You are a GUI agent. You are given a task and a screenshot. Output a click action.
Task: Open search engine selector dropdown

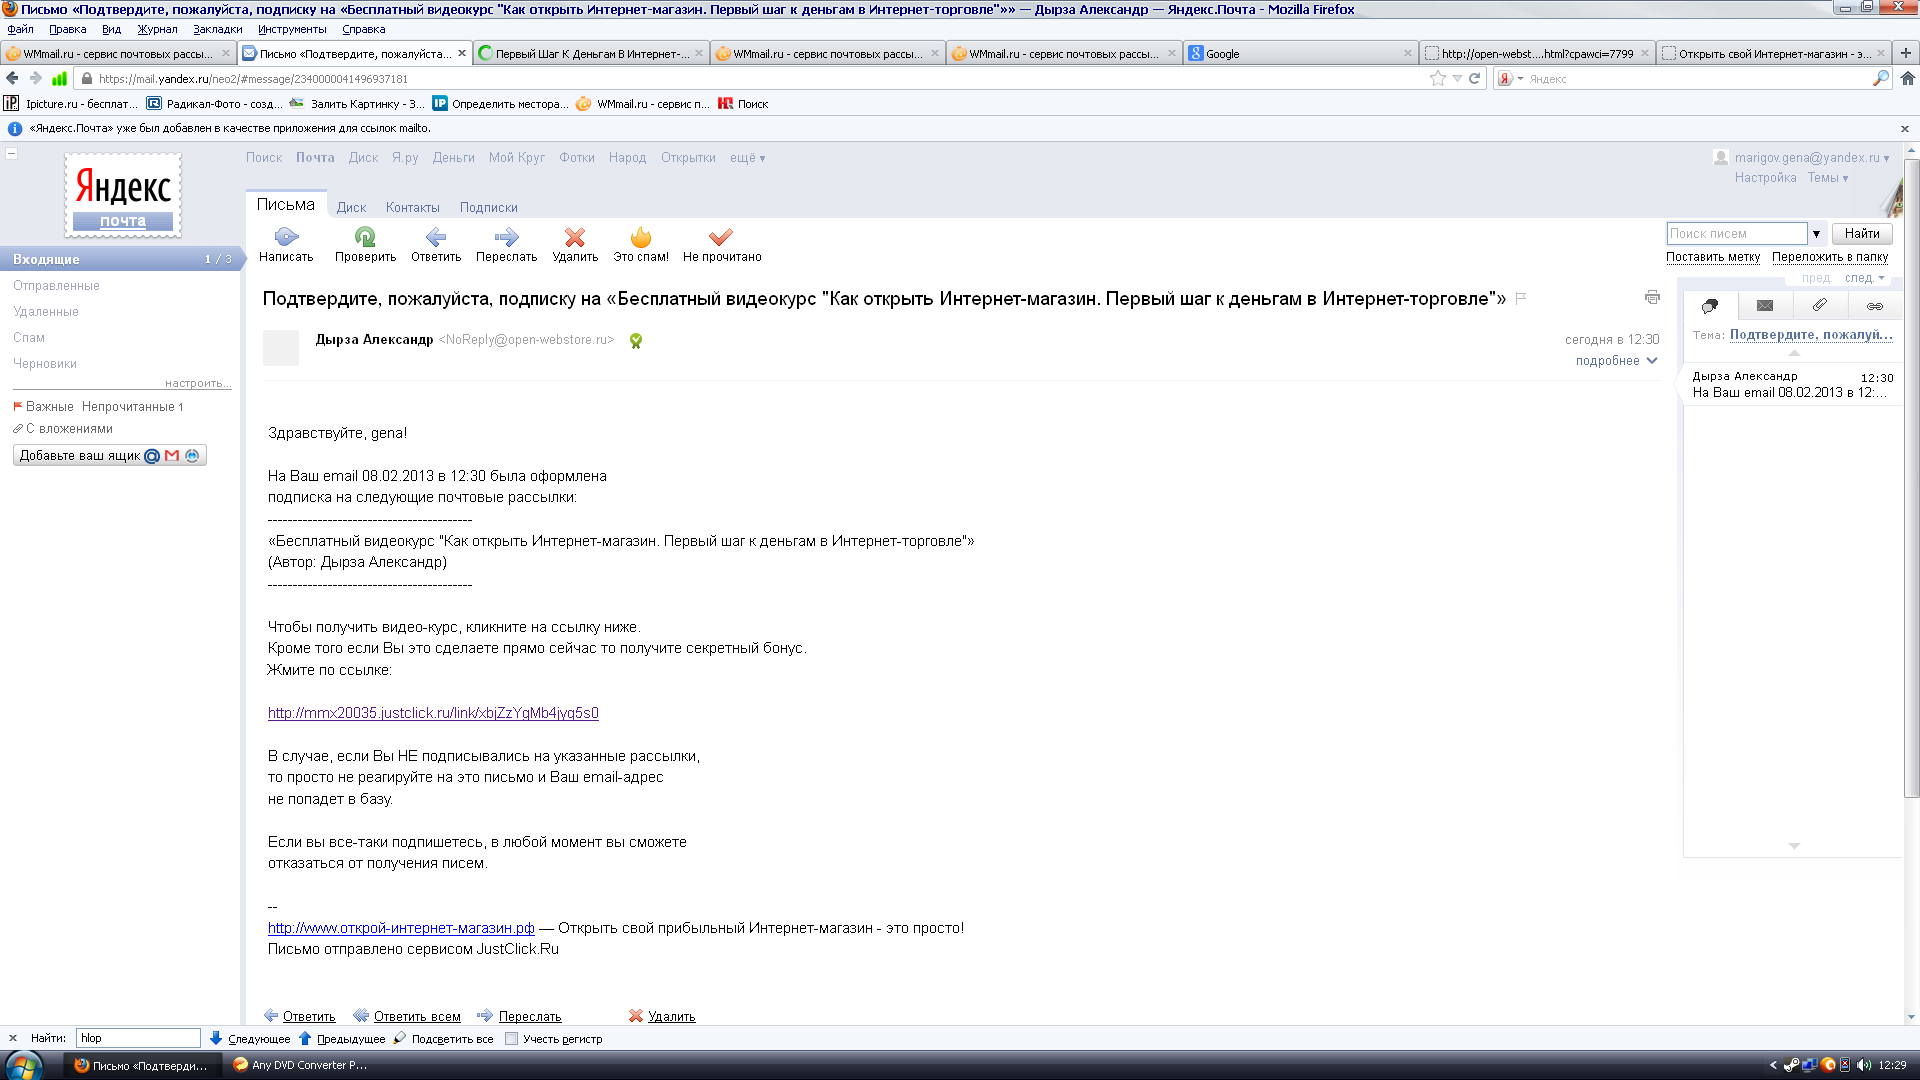coord(1510,78)
